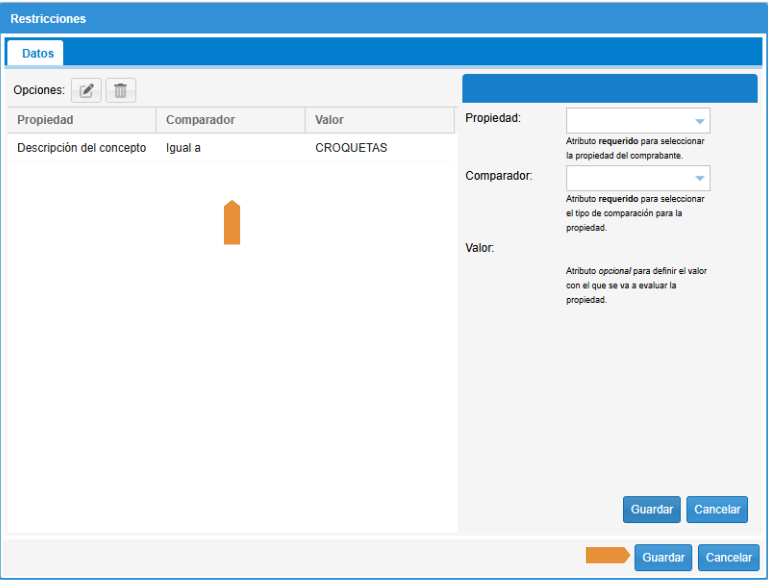The image size is (768, 580).
Task: Click the trash delete icon in Opciones
Action: [120, 91]
